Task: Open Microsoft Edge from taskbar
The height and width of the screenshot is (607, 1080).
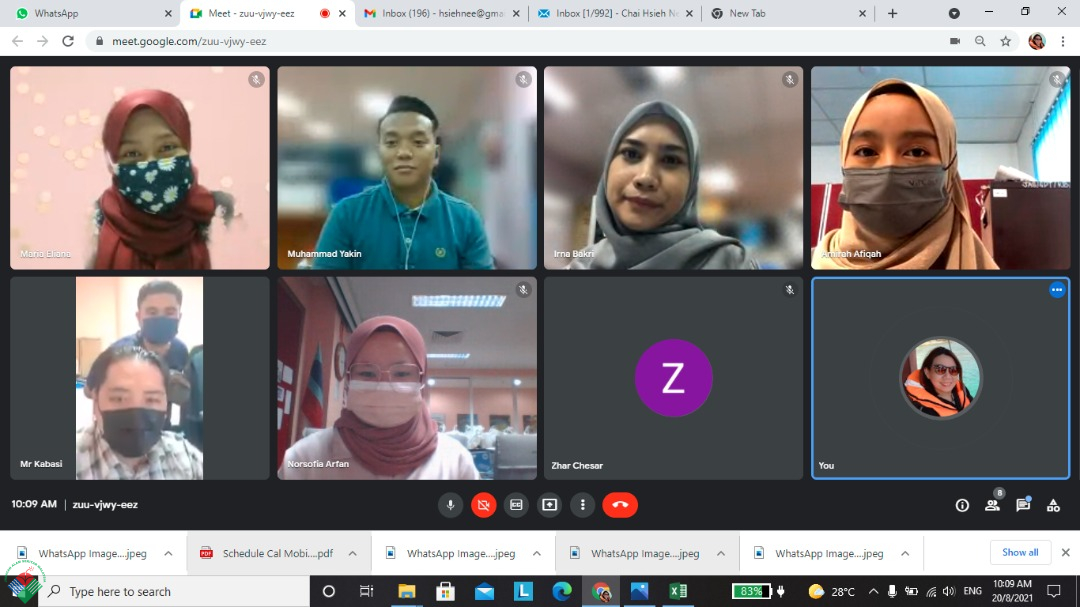Action: pyautogui.click(x=562, y=591)
